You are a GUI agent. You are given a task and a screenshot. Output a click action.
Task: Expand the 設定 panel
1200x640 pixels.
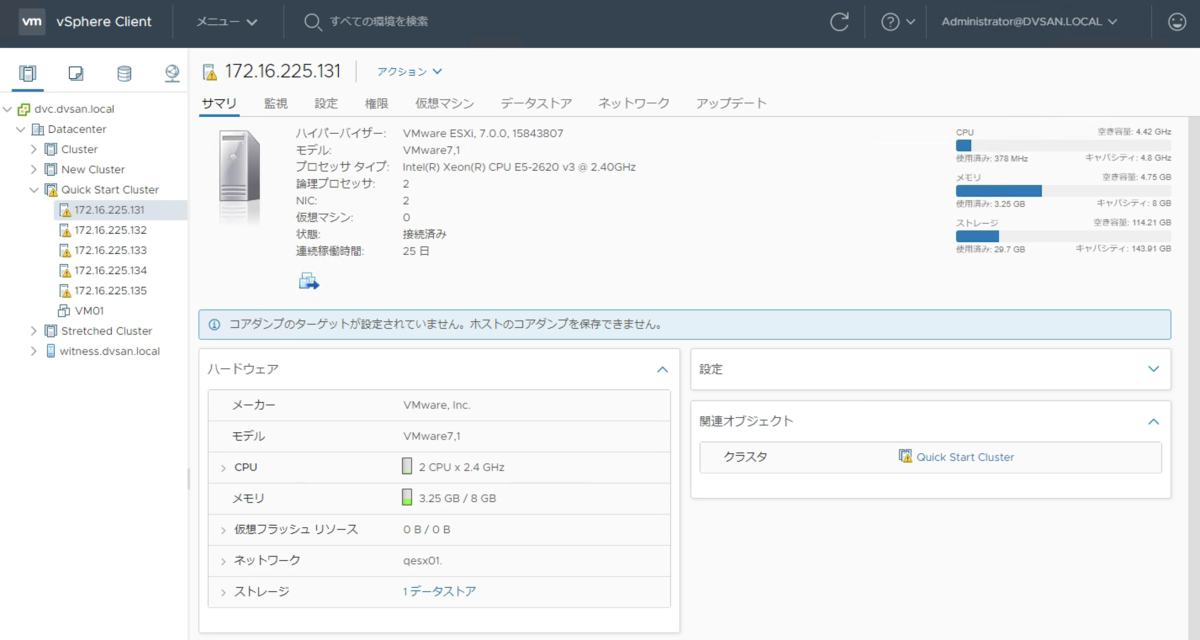pos(1154,369)
